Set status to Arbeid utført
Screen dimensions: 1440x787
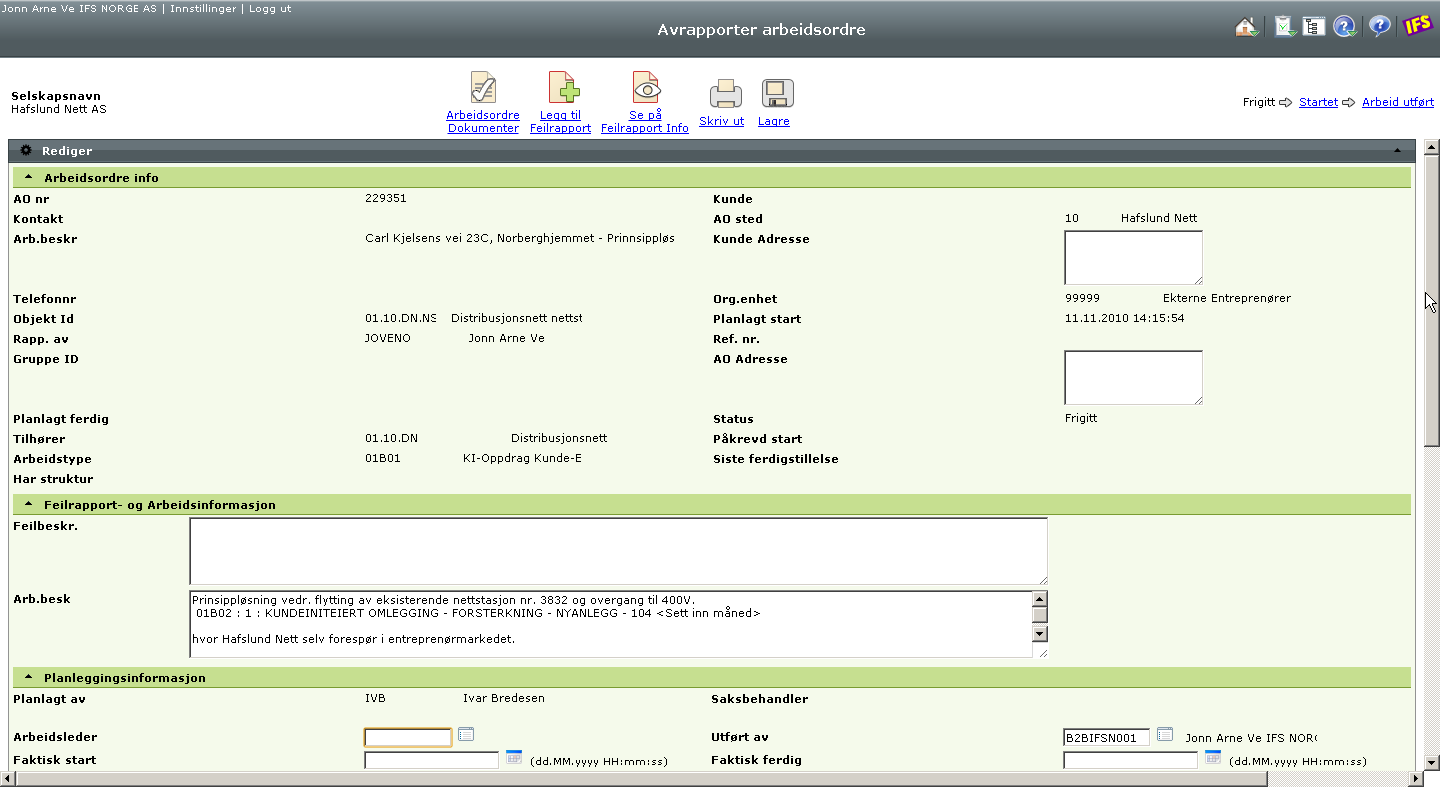[x=1398, y=102]
